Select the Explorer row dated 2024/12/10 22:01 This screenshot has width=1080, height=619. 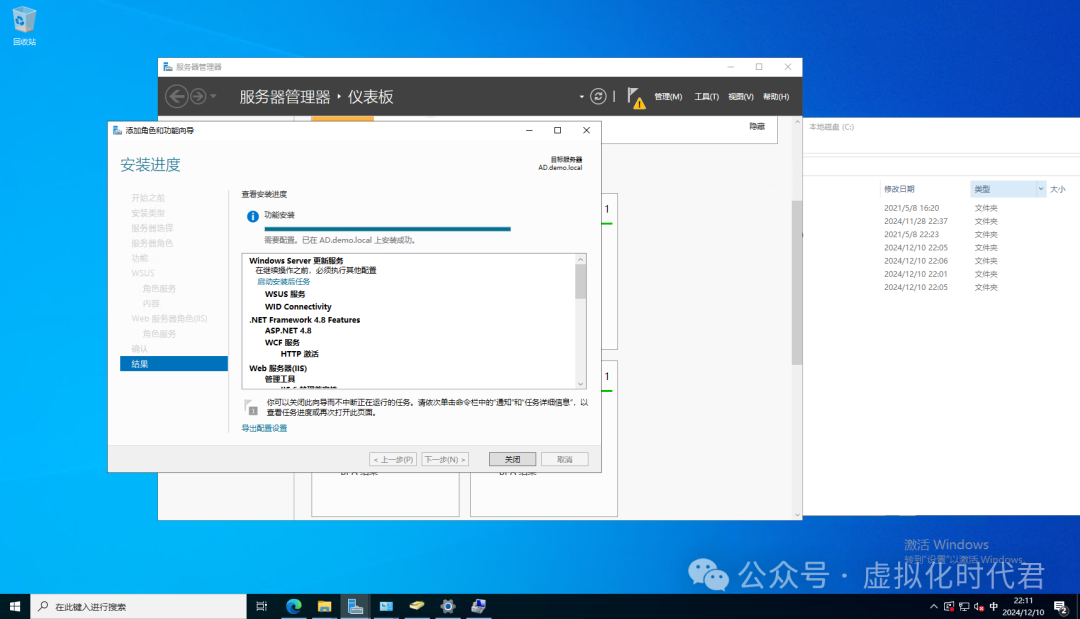tap(941, 274)
